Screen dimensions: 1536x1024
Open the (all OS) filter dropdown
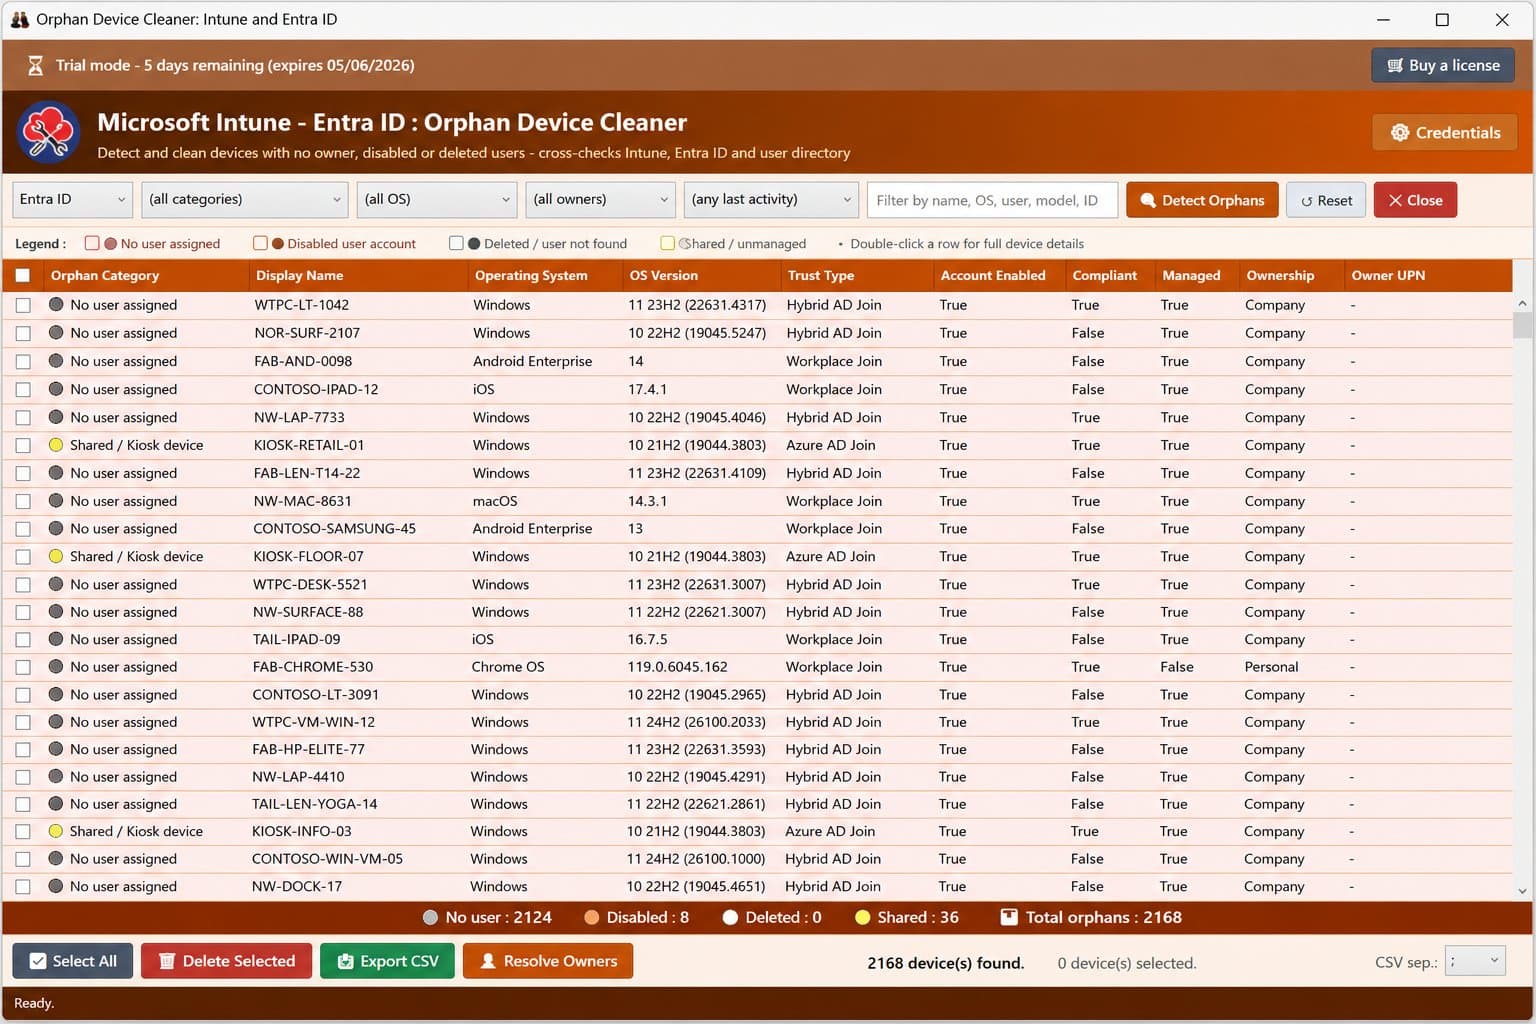436,199
